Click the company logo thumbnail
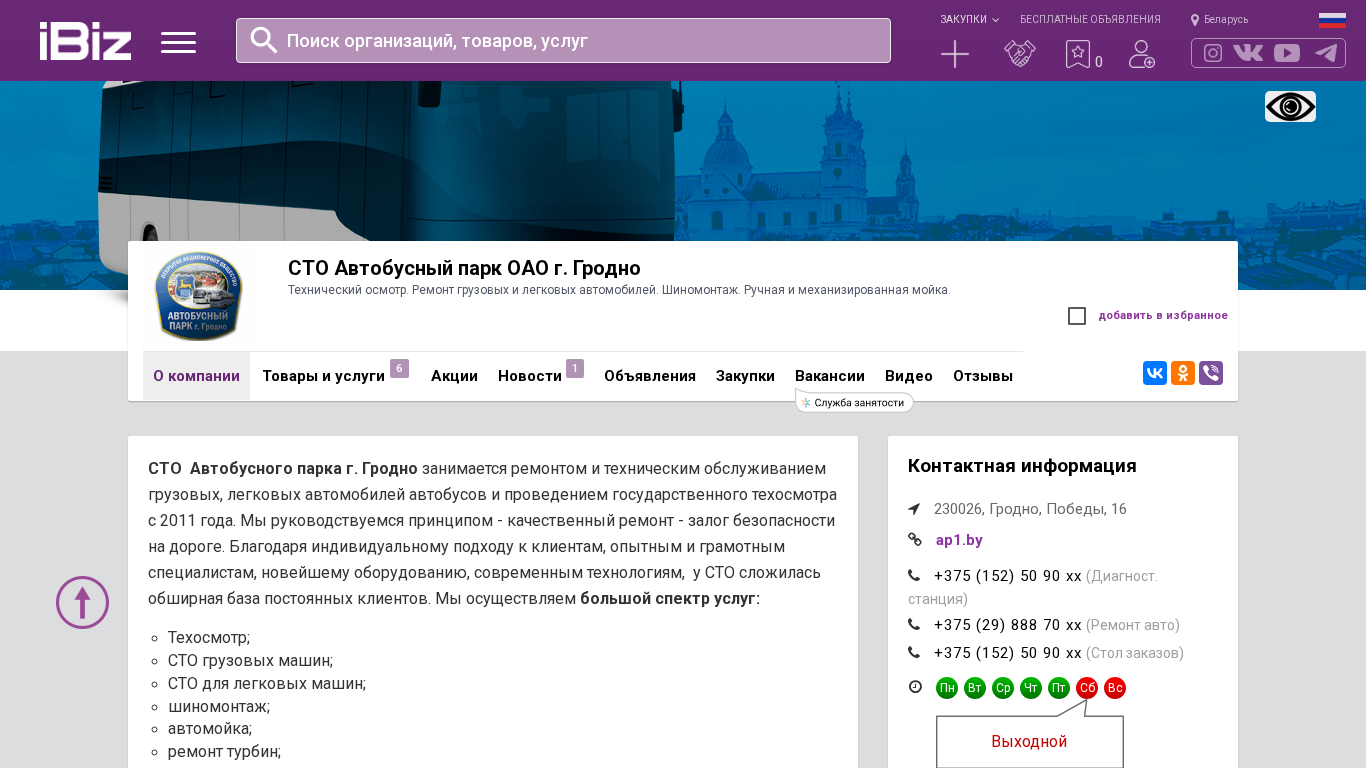 (198, 296)
